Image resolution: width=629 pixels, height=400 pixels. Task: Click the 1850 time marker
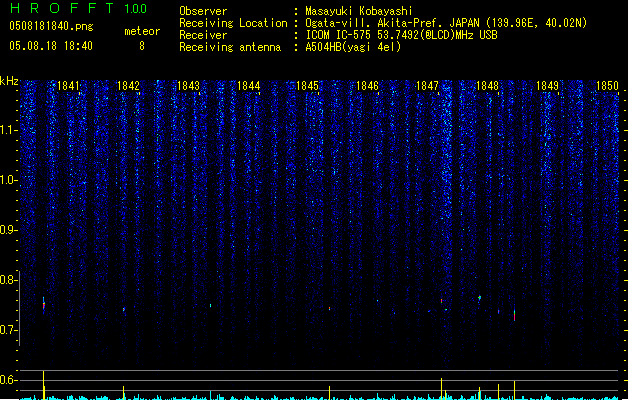coord(607,86)
